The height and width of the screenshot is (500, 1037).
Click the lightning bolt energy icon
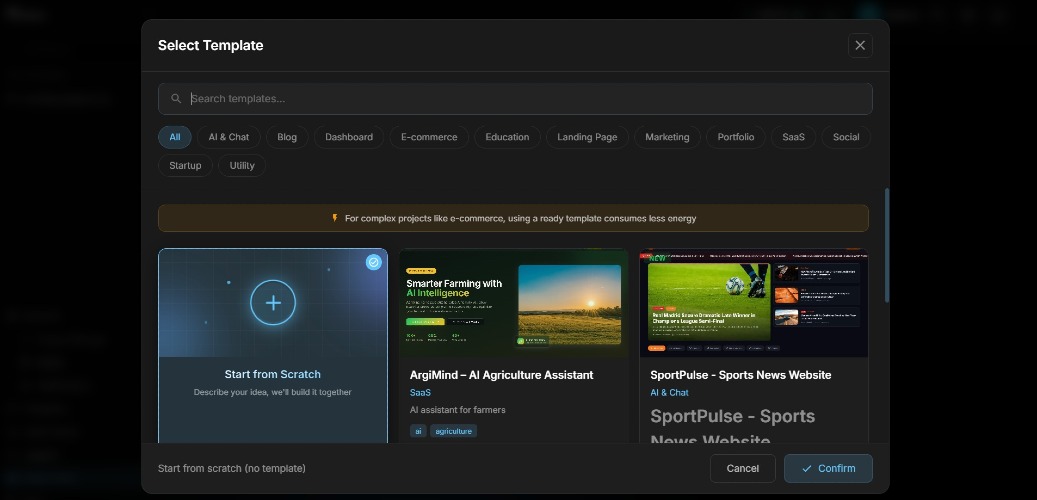click(335, 218)
